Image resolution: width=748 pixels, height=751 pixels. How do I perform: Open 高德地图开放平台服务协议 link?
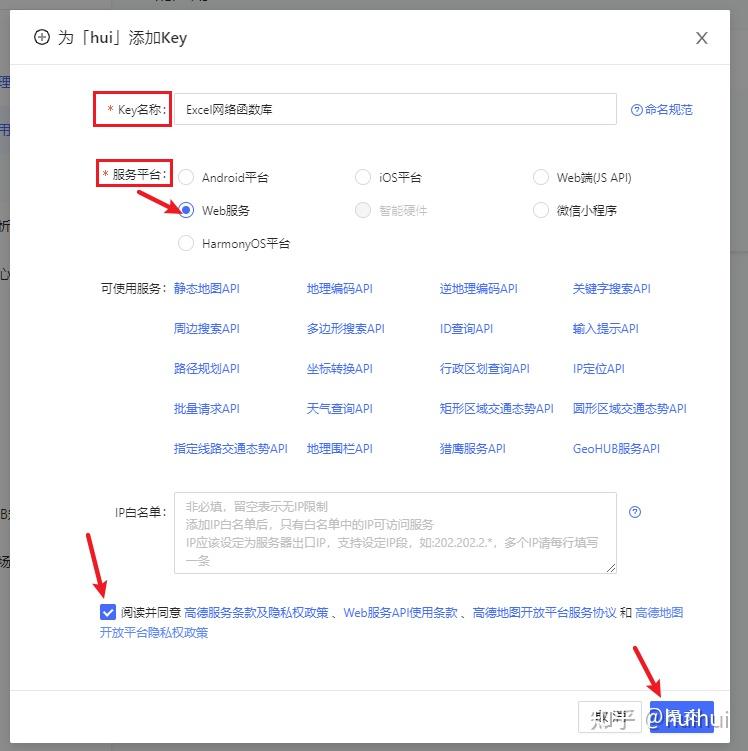pyautogui.click(x=544, y=612)
